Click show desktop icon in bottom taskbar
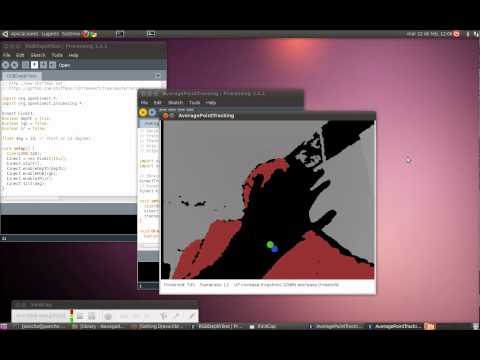This screenshot has height=360, width=480. pyautogui.click(x=4, y=326)
